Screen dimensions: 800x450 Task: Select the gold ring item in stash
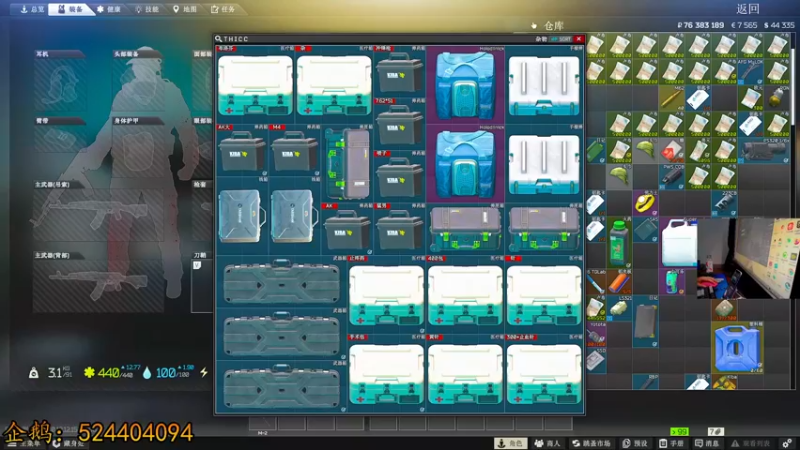tap(645, 203)
